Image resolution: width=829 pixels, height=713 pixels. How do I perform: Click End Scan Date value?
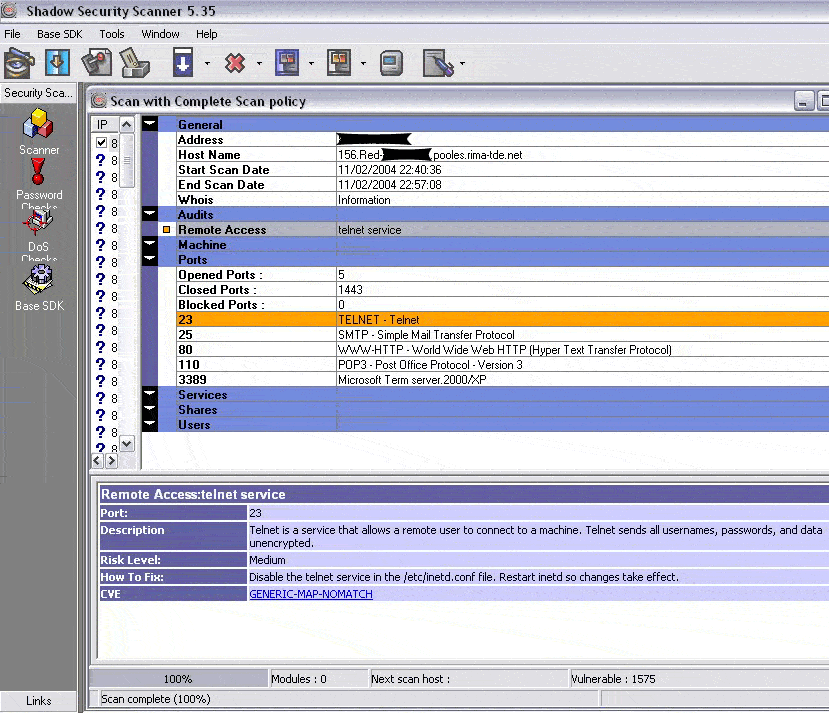tap(390, 185)
